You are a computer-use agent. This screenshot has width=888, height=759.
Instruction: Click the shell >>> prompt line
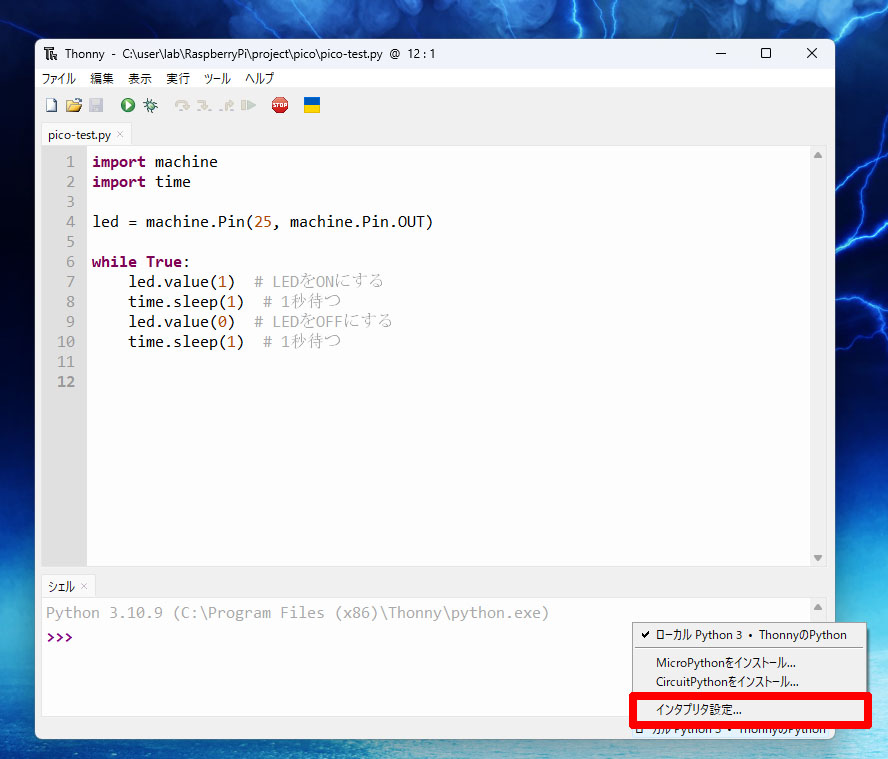[x=59, y=638]
